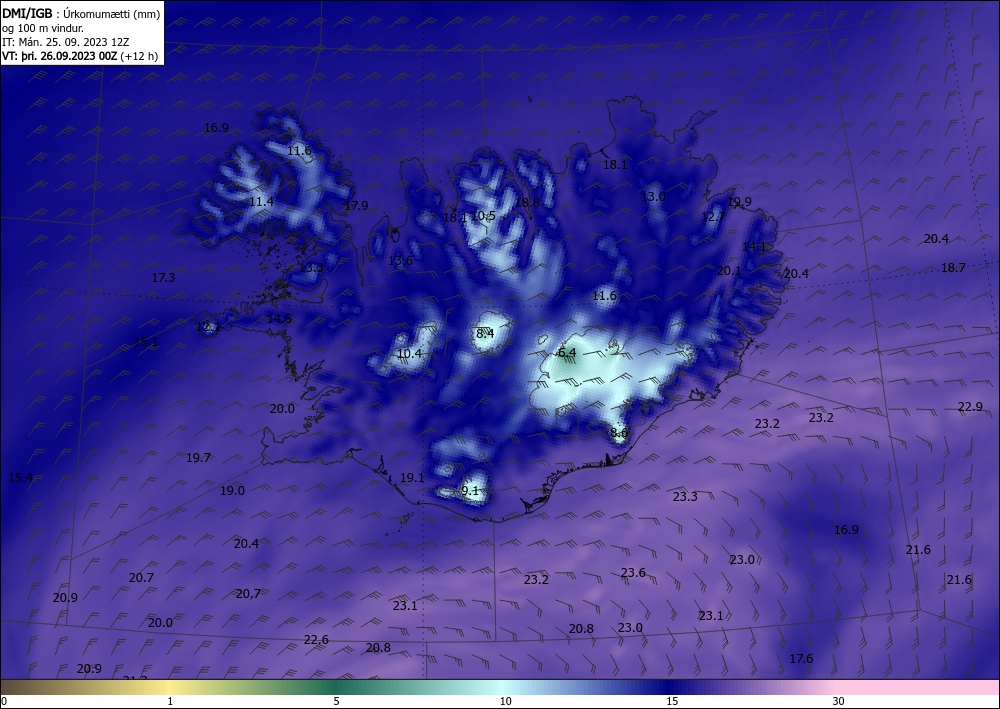Click the 17.6 value near the bottom right

[x=801, y=659]
